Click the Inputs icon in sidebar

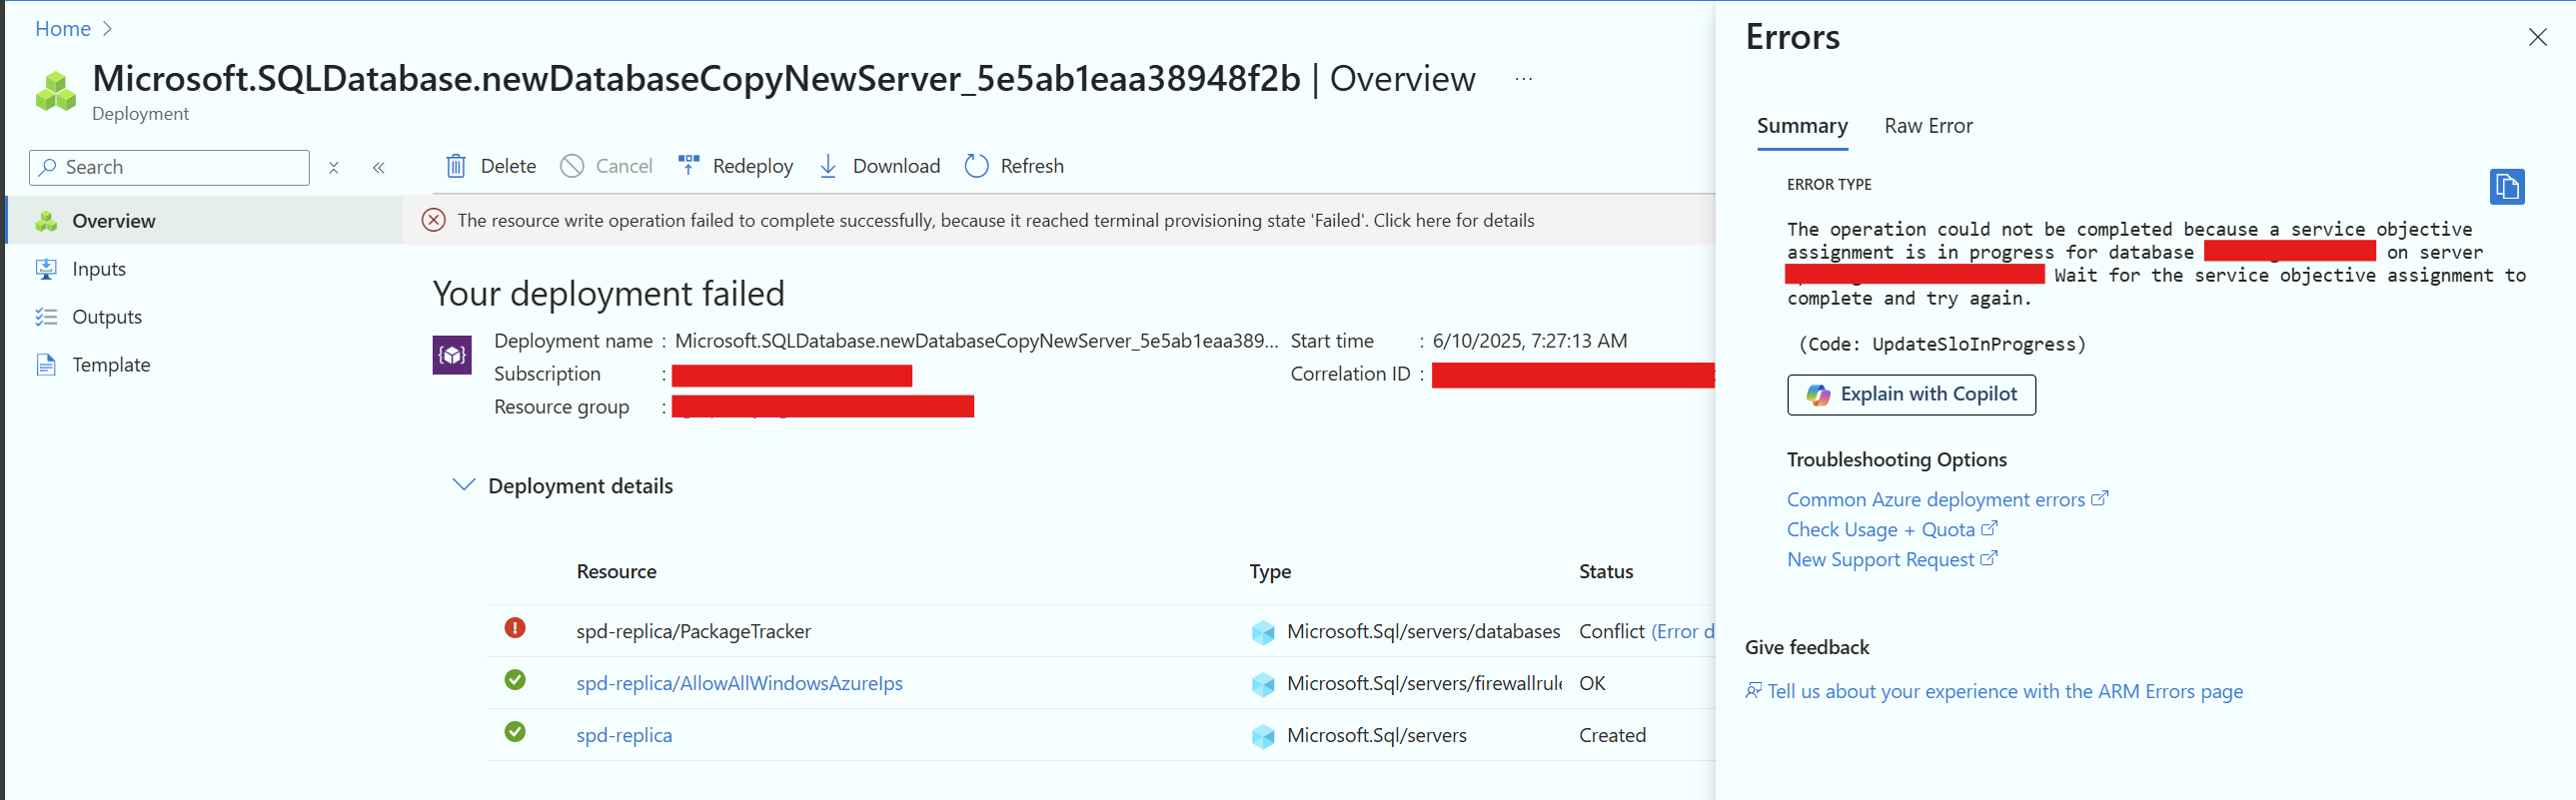(46, 269)
